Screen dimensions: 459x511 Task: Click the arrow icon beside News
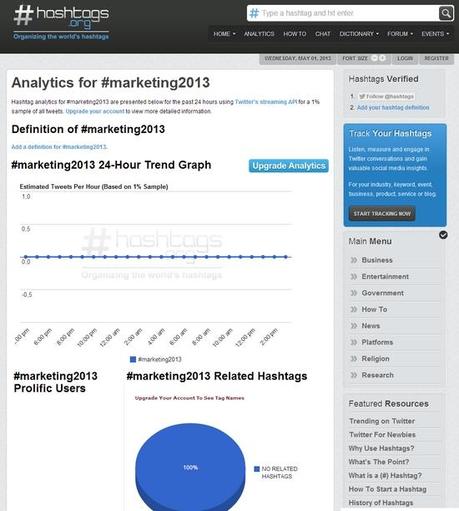(x=354, y=326)
